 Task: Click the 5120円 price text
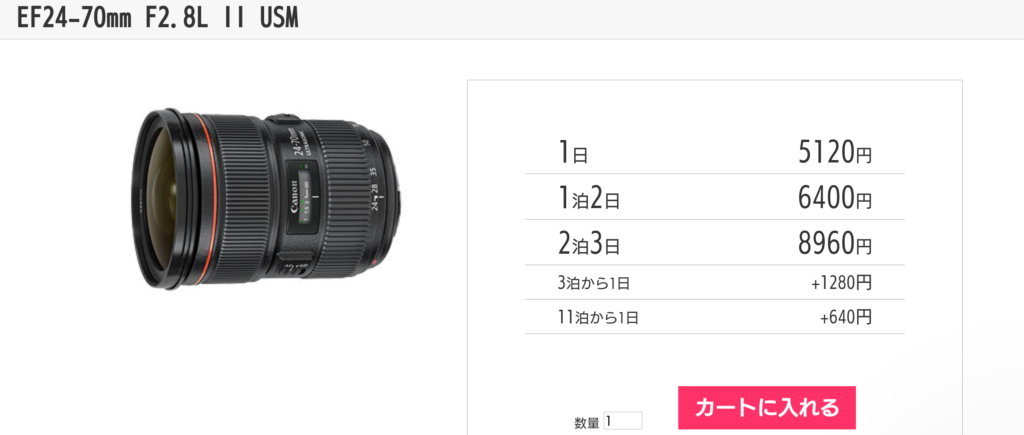[835, 153]
